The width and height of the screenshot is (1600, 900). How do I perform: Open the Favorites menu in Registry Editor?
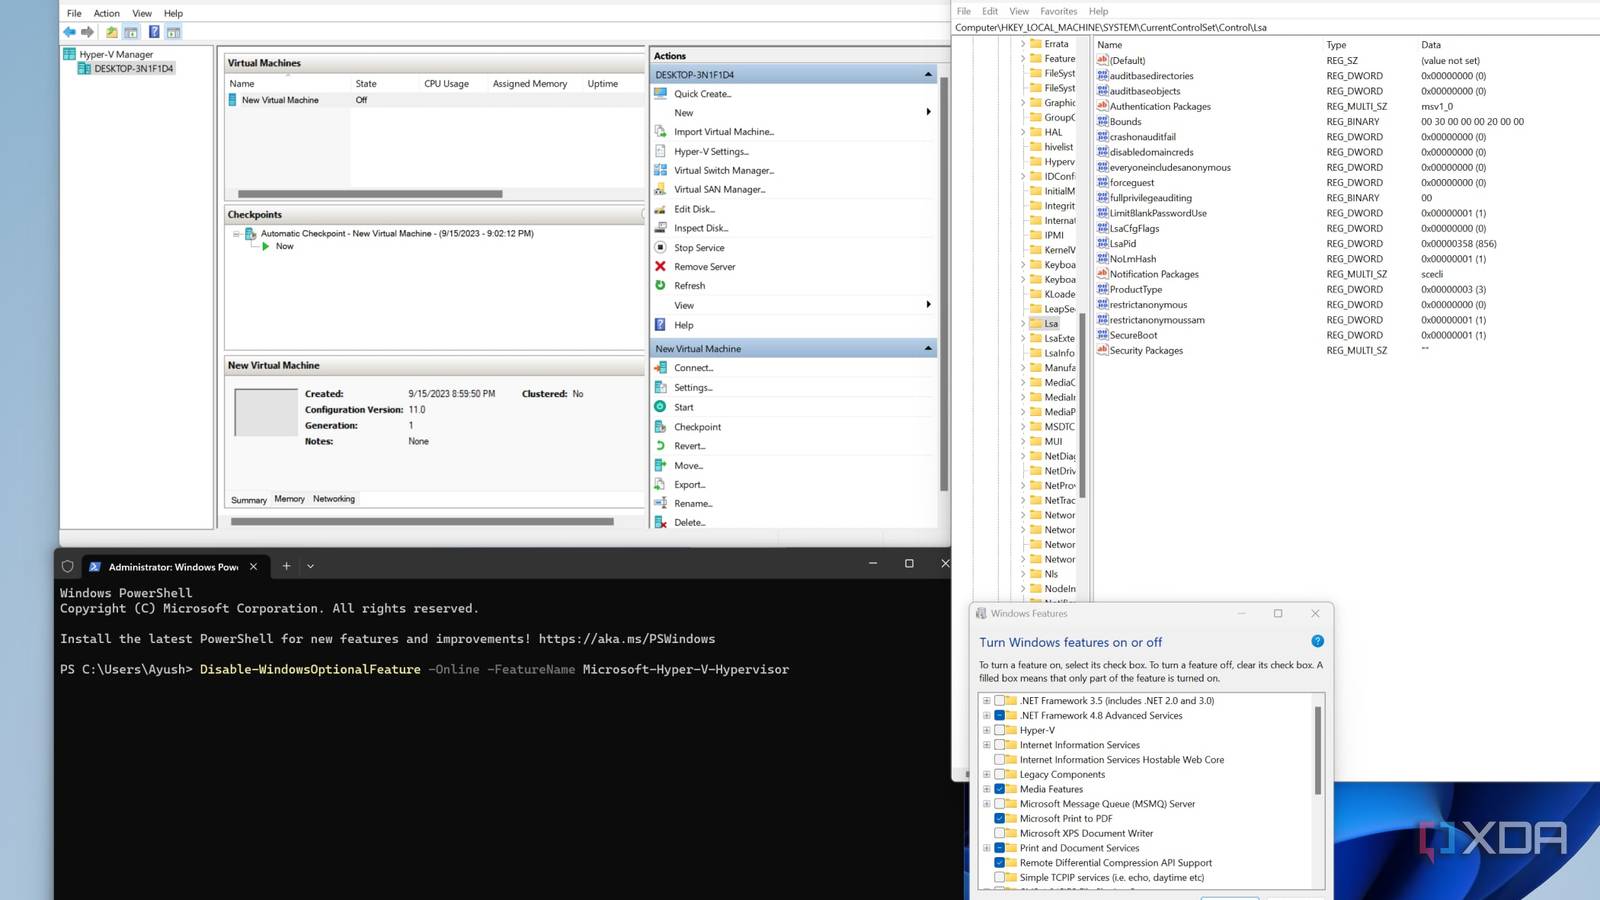coord(1058,11)
